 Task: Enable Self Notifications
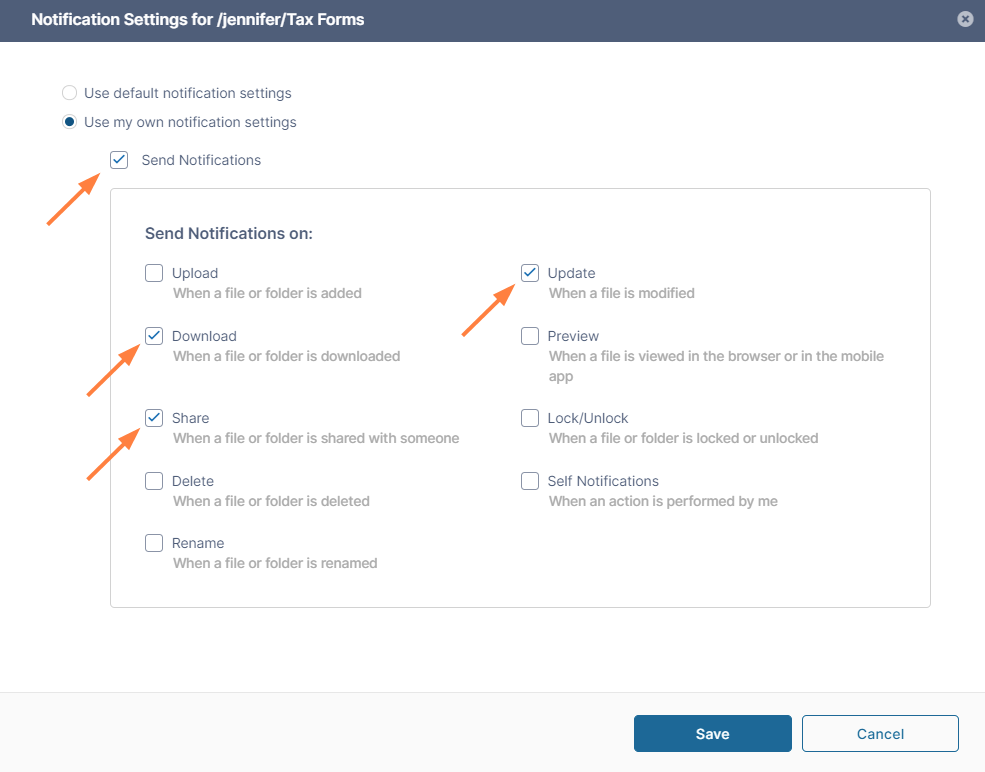[529, 480]
